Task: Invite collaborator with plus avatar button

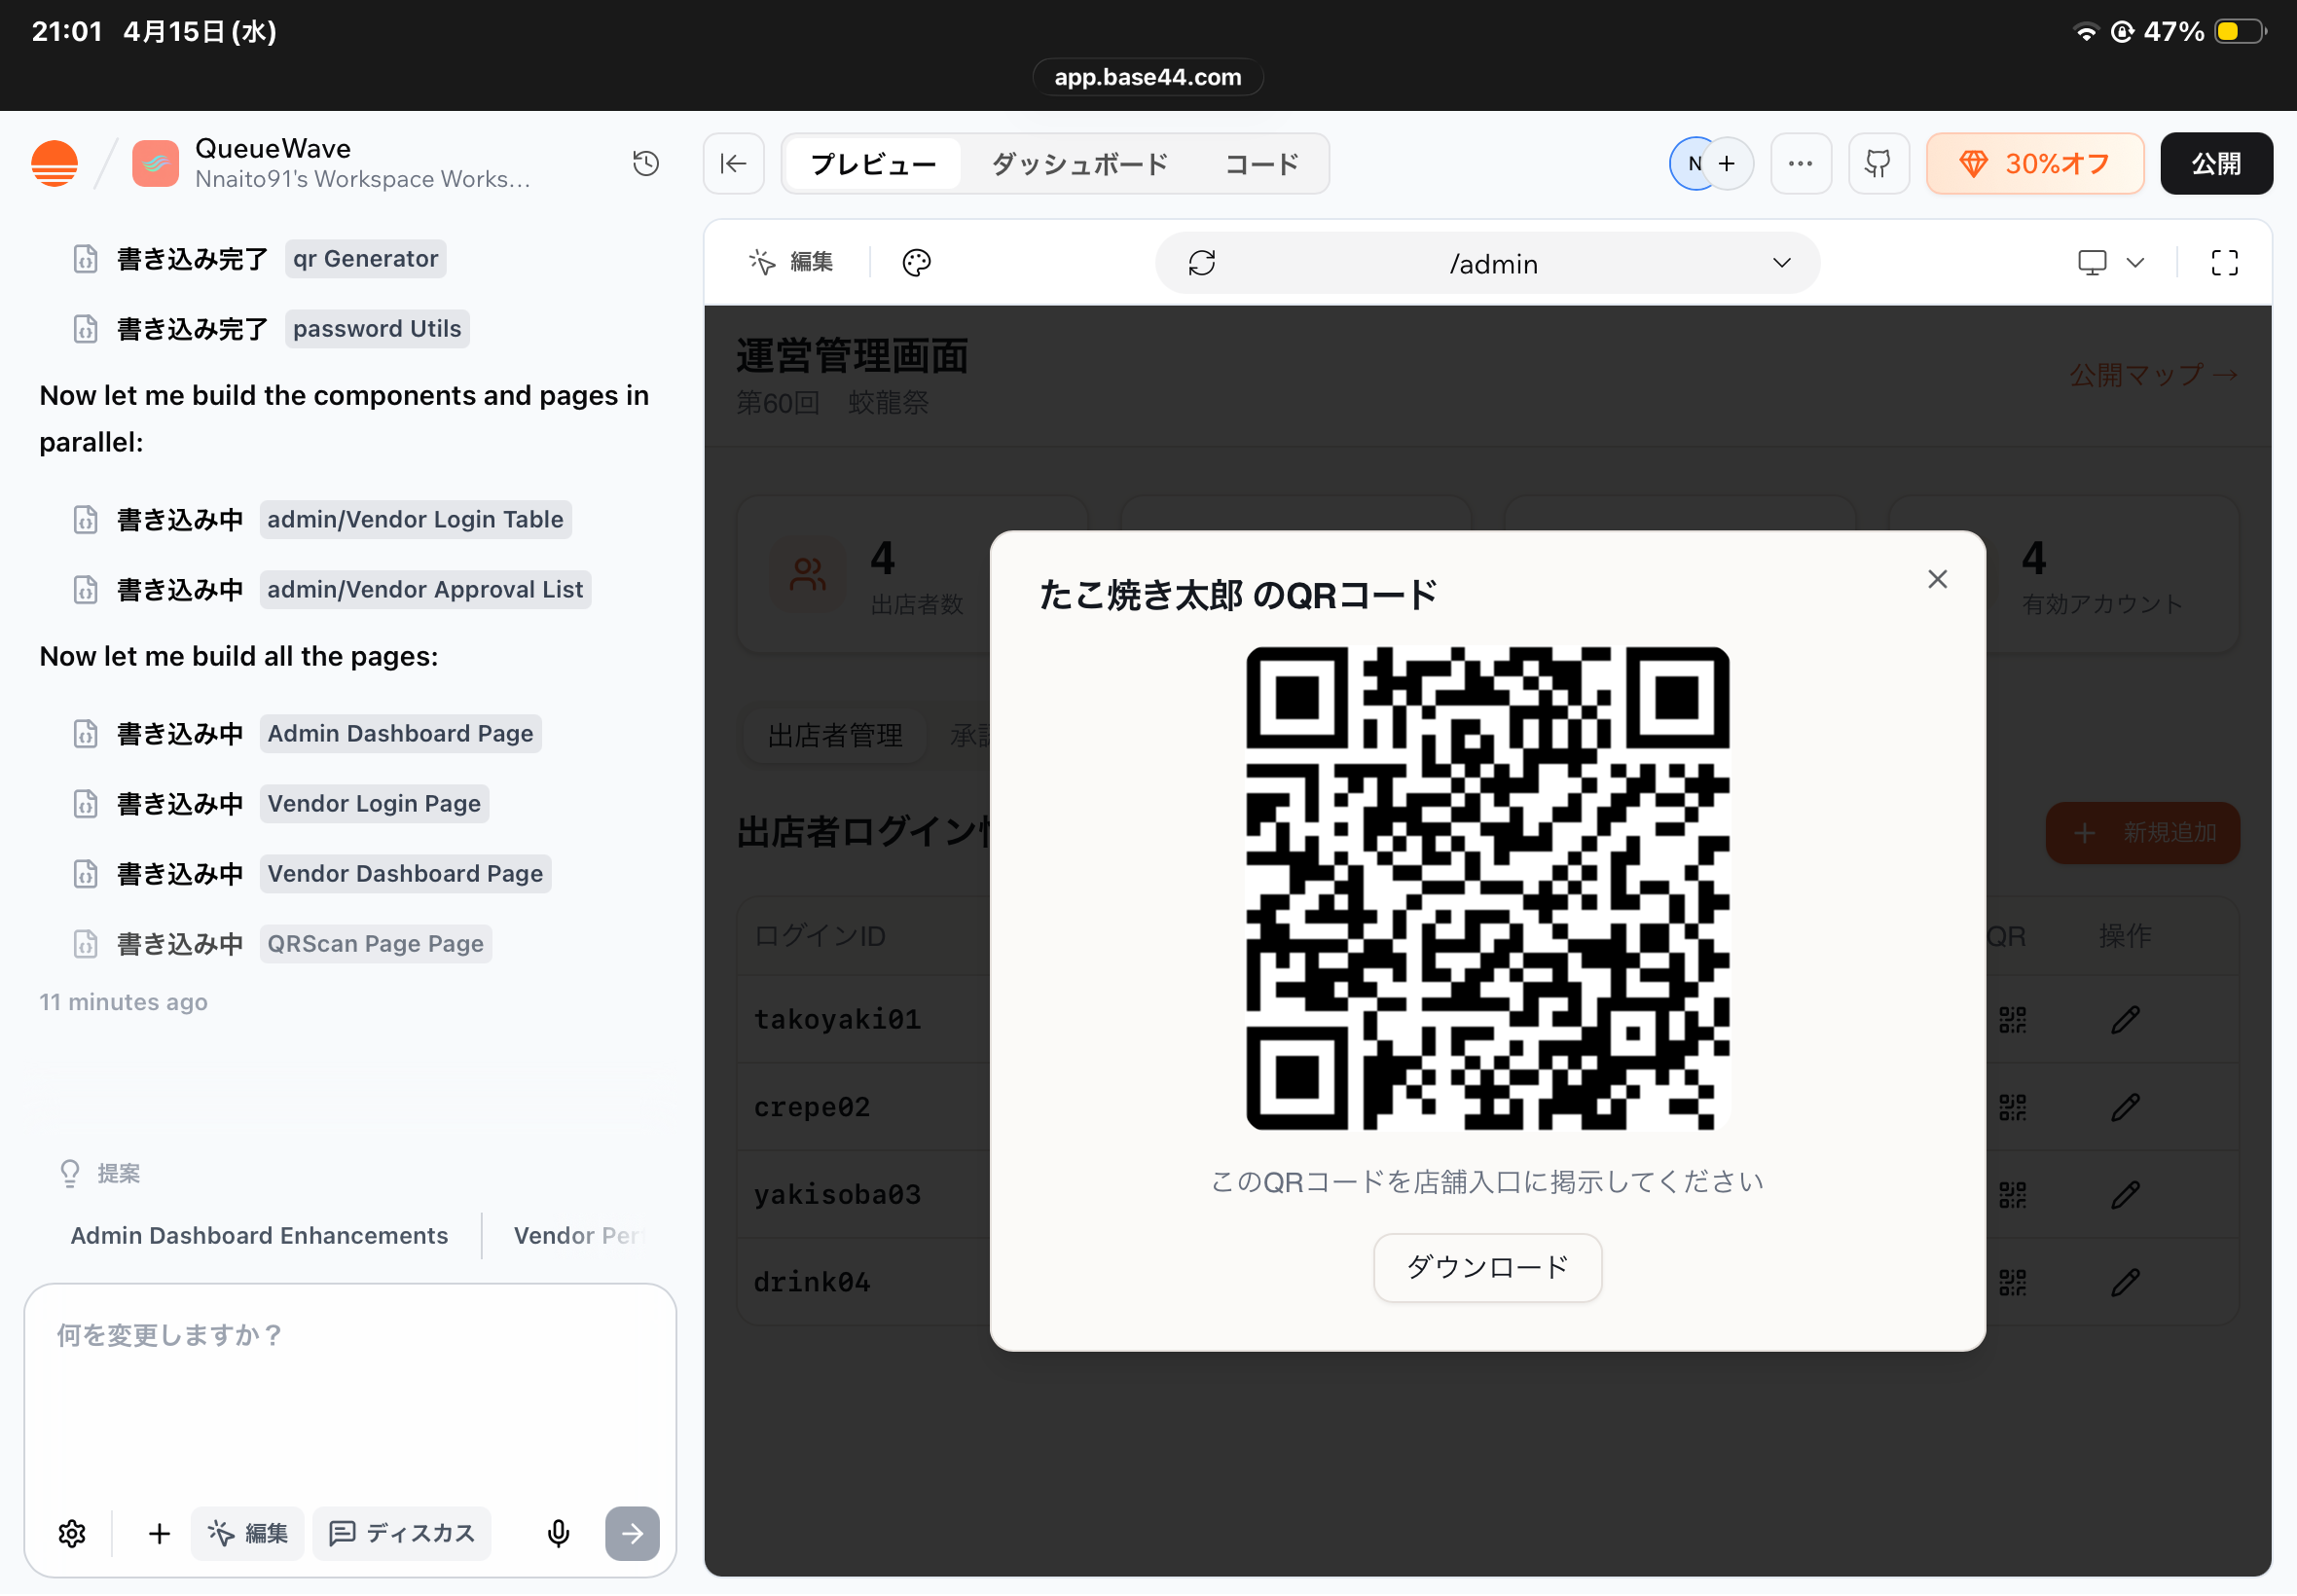Action: [1728, 163]
